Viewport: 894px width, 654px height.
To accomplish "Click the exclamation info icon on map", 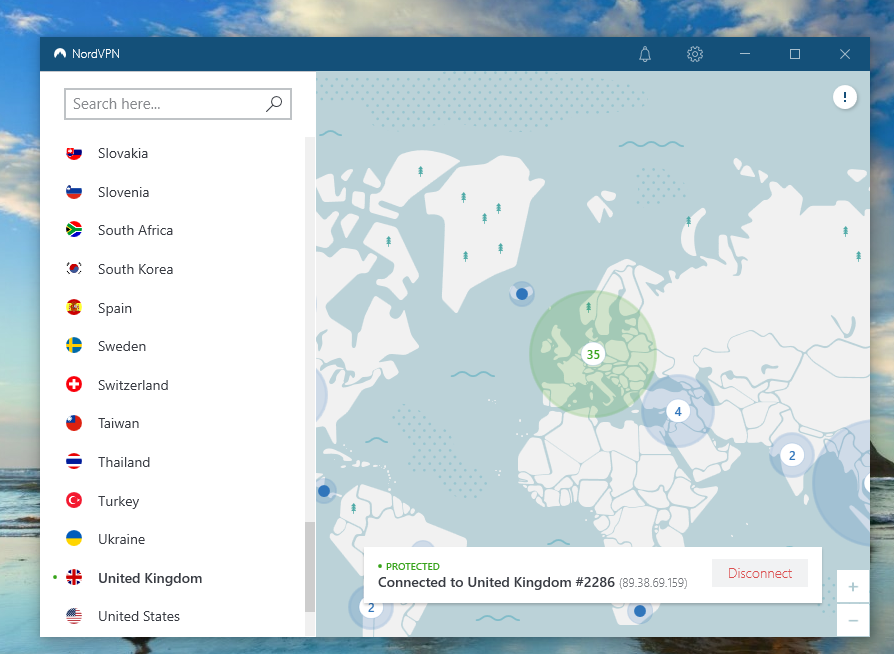I will pyautogui.click(x=844, y=97).
